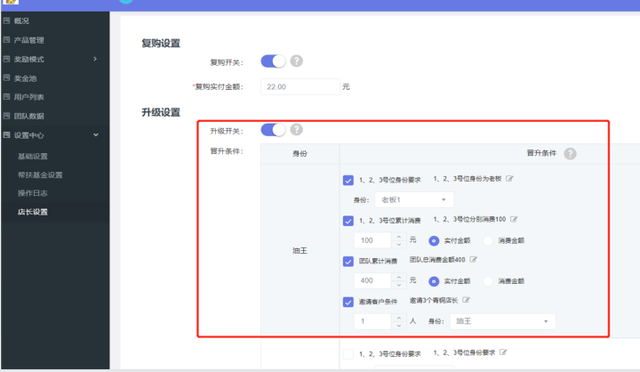Click the icon beside 奖励模式 in sidebar
The height and width of the screenshot is (372, 640).
7,59
